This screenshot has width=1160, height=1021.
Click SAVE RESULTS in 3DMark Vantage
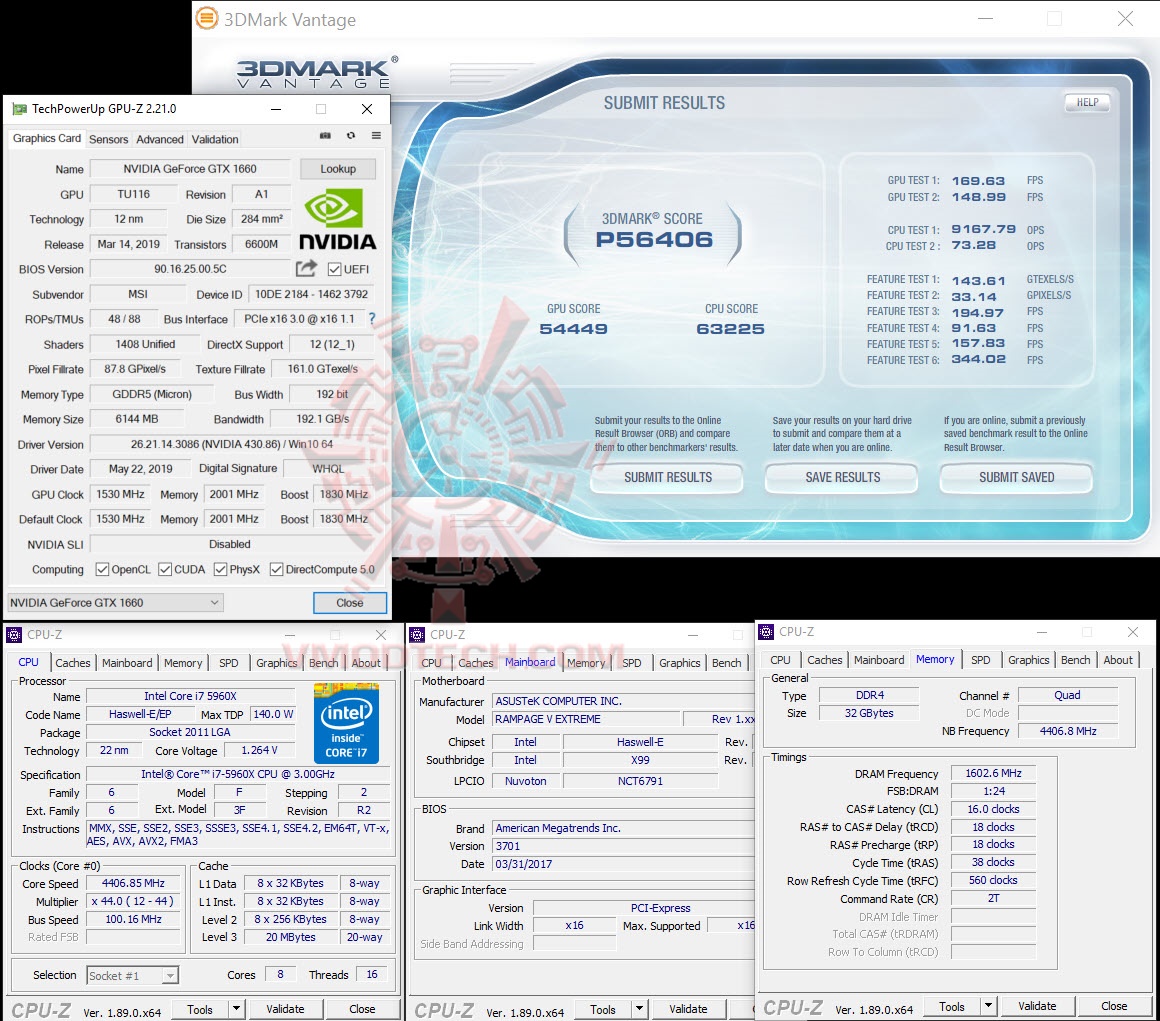click(843, 477)
